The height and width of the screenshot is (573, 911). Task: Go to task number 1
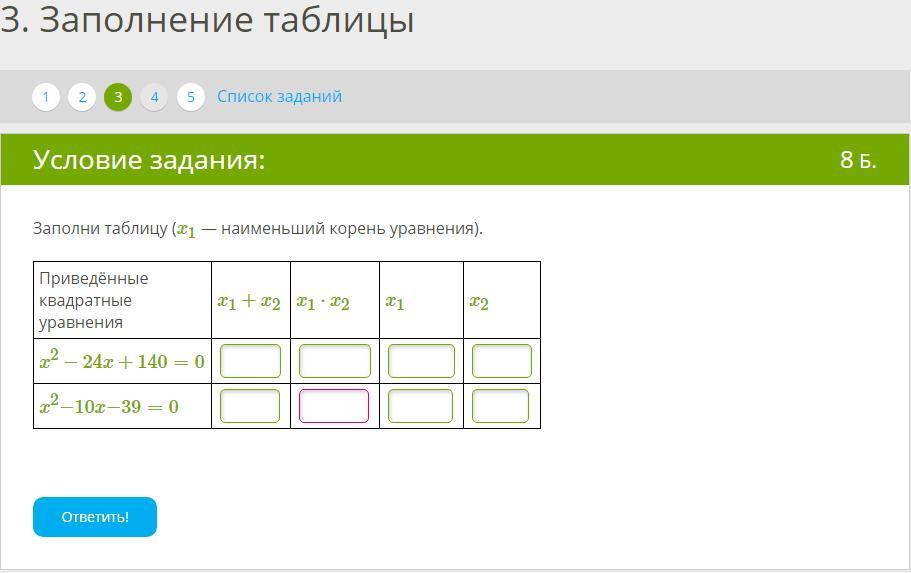click(x=46, y=97)
